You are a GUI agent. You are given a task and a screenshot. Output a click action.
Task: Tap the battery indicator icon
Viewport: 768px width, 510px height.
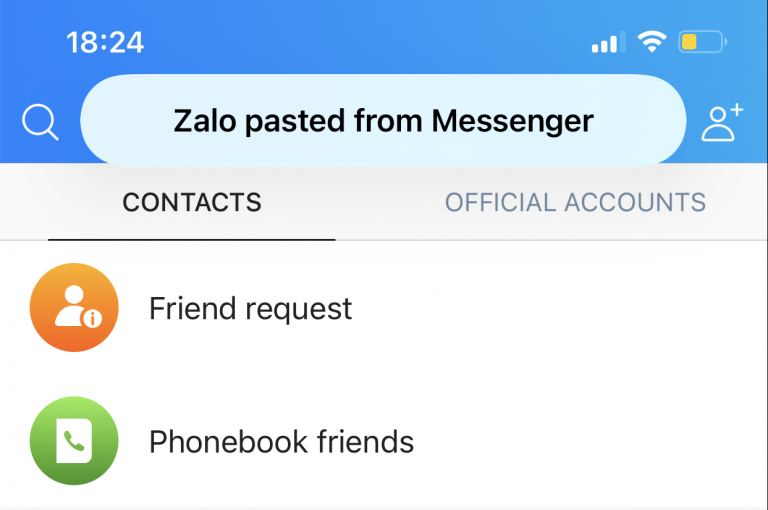(x=702, y=42)
